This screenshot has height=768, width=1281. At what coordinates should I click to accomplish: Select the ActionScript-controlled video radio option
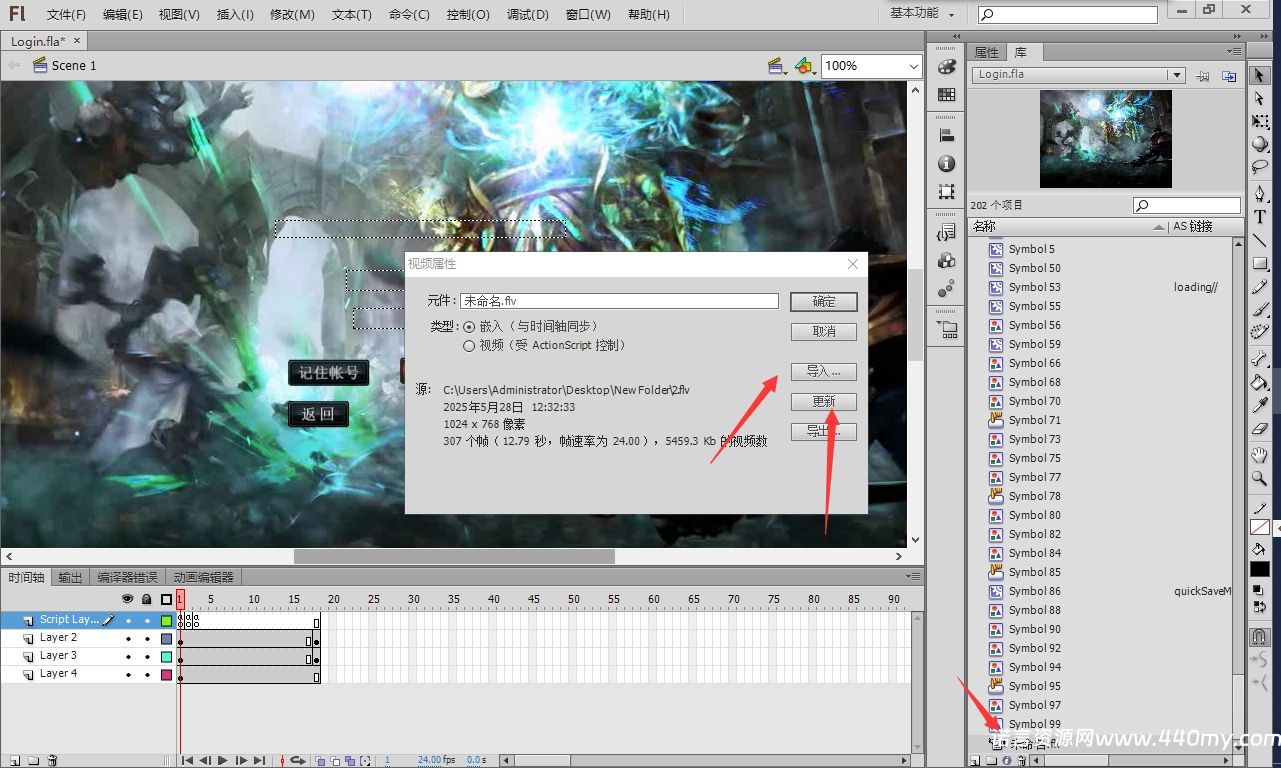tap(469, 346)
